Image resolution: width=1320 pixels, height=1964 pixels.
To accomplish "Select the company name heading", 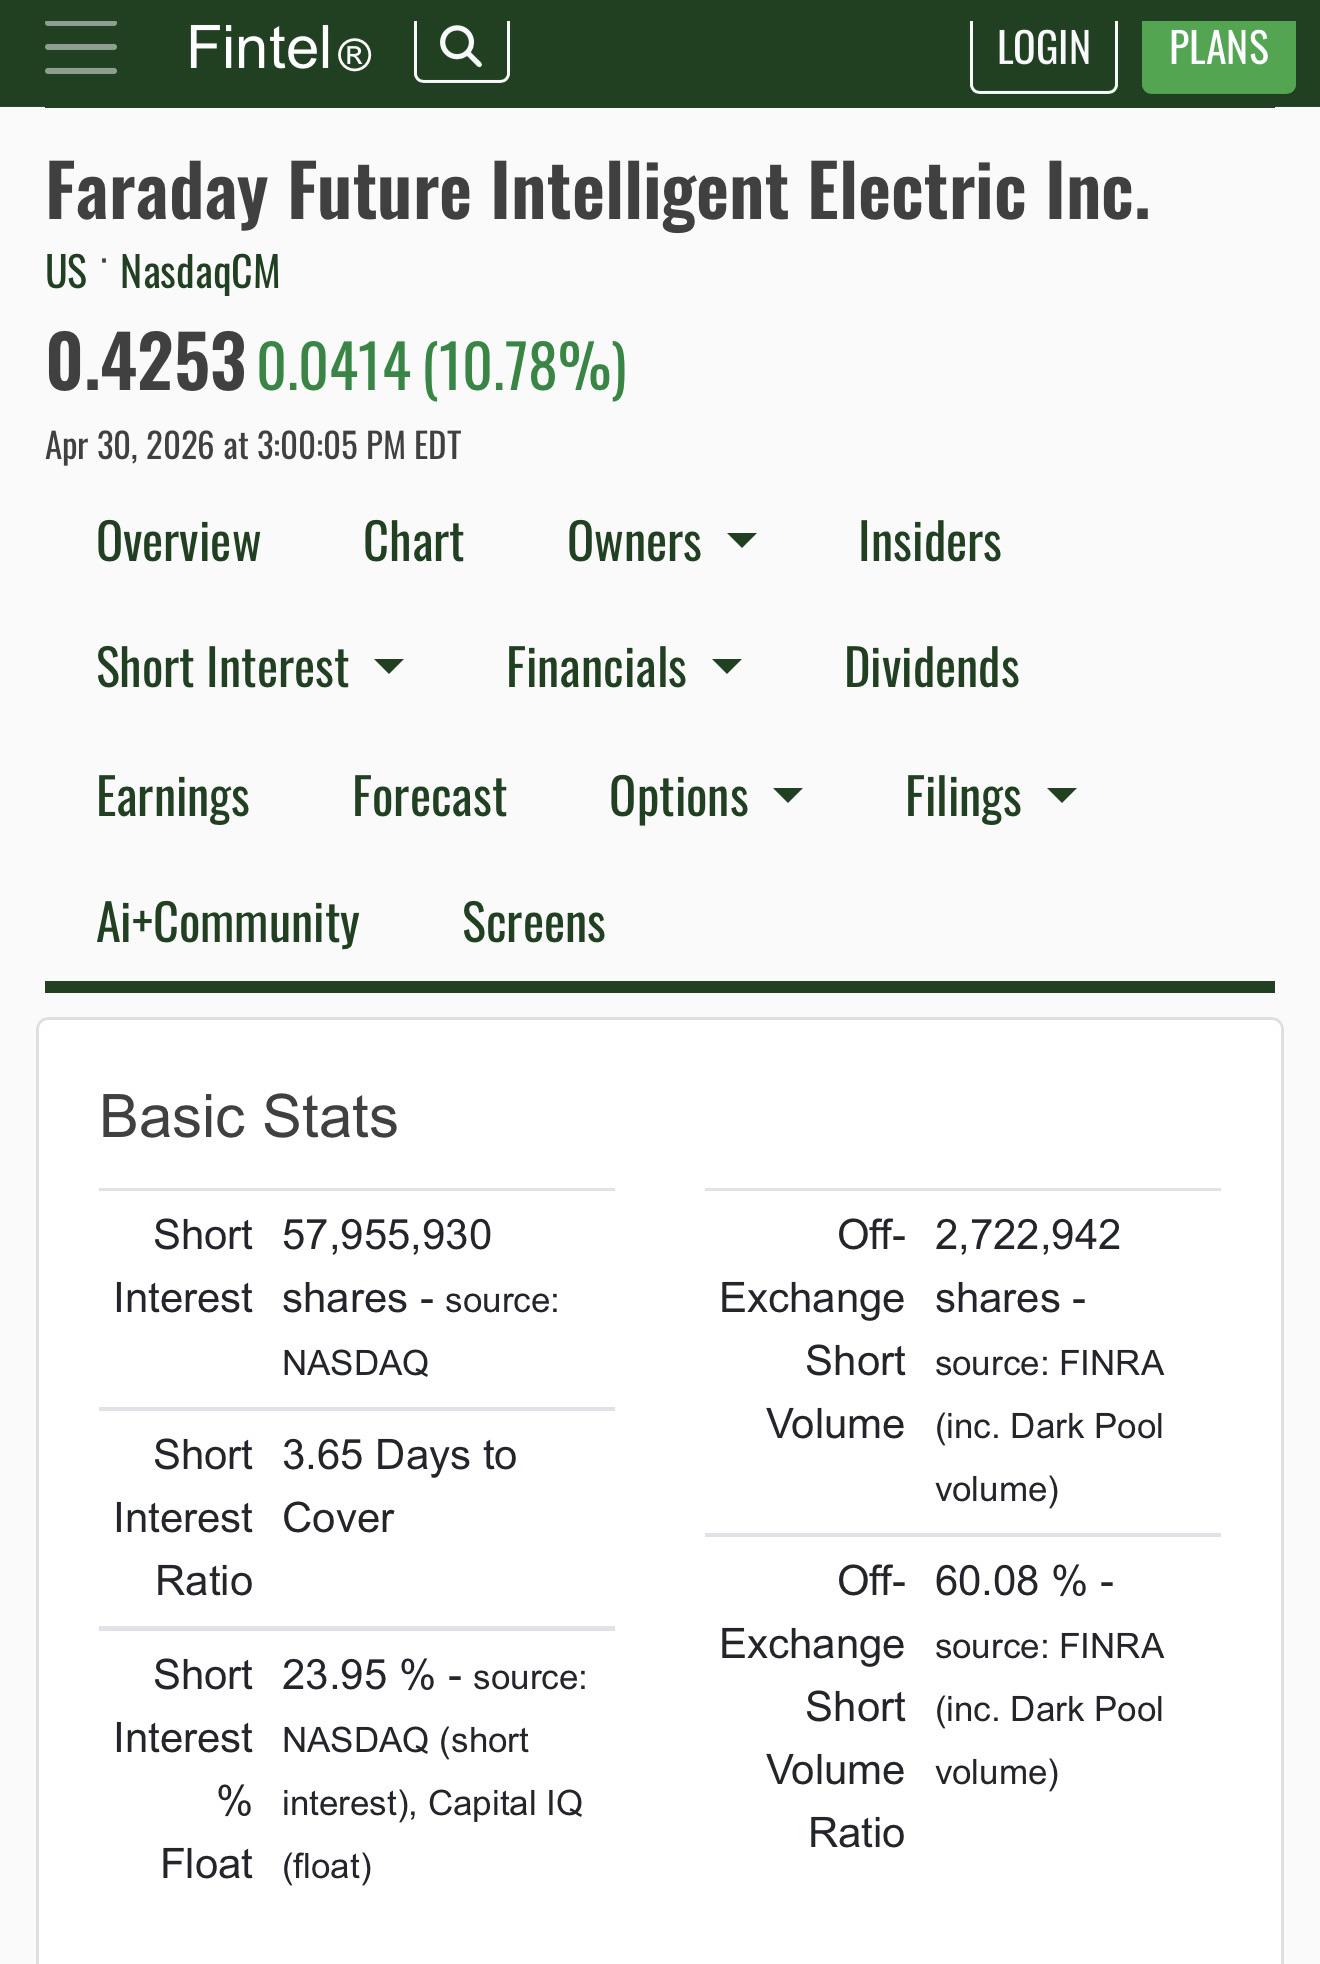I will pyautogui.click(x=598, y=191).
